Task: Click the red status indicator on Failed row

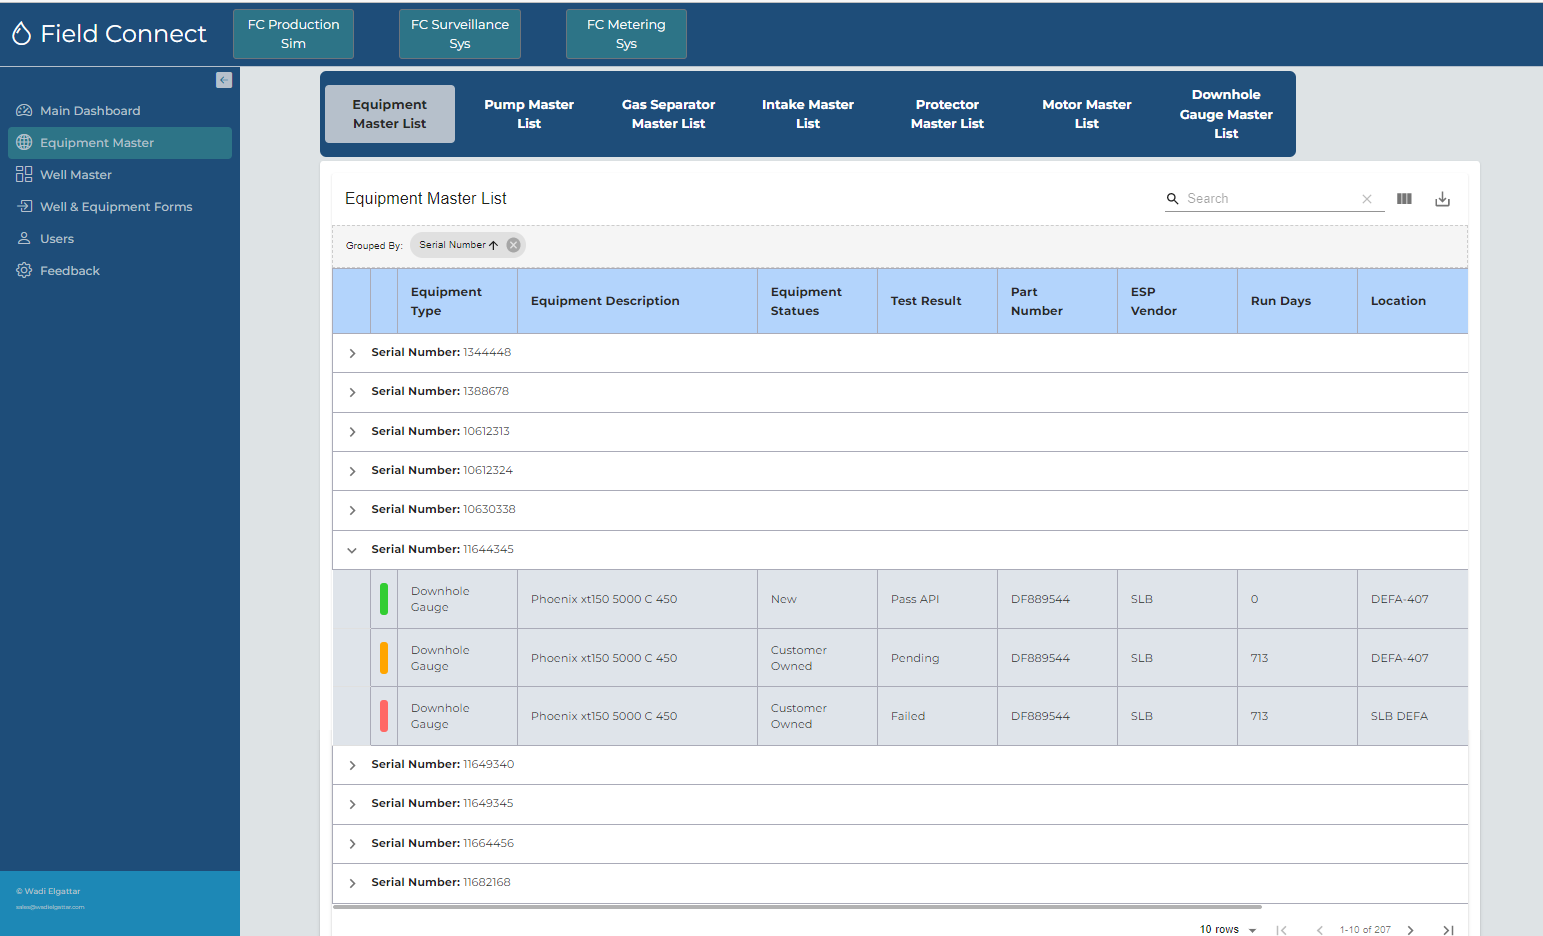Action: 384,716
